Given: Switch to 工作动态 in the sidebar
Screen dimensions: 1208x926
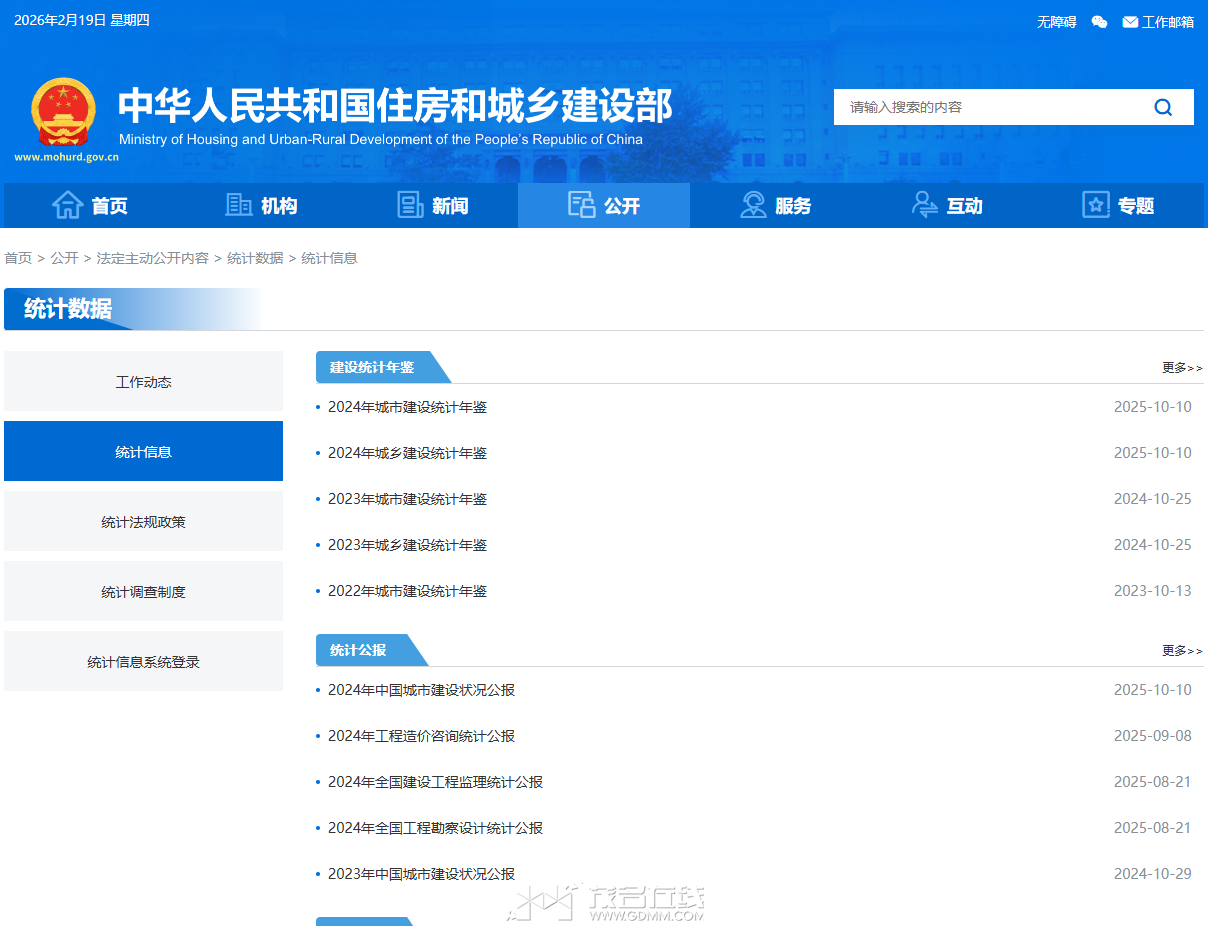Looking at the screenshot, I should [x=143, y=381].
